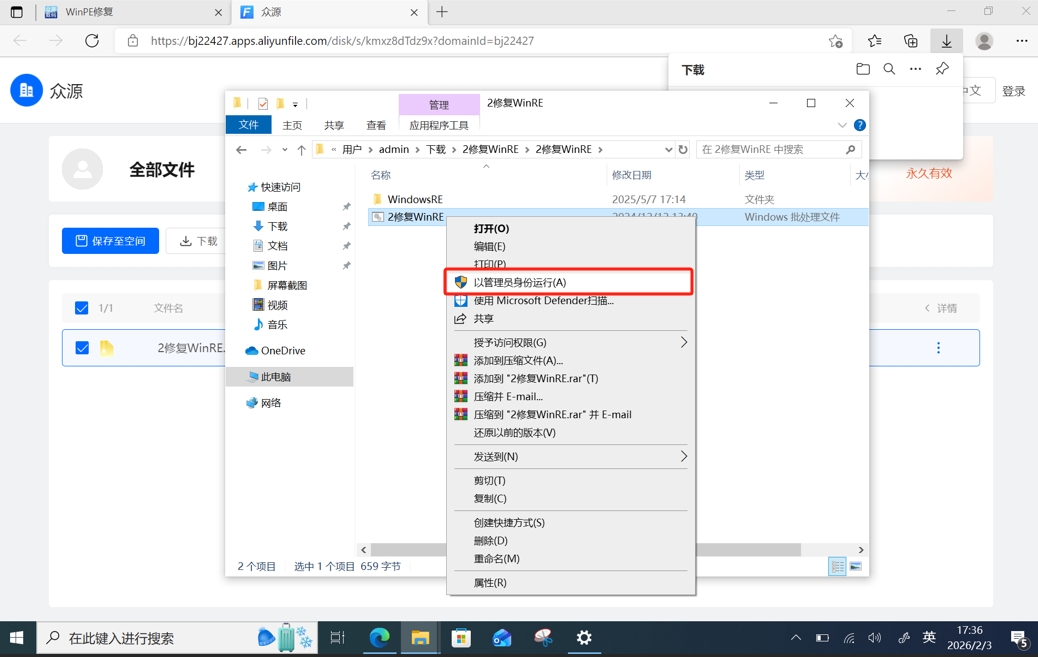The image size is (1038, 657).
Task: Open the 查看 ribbon tab
Action: 376,126
